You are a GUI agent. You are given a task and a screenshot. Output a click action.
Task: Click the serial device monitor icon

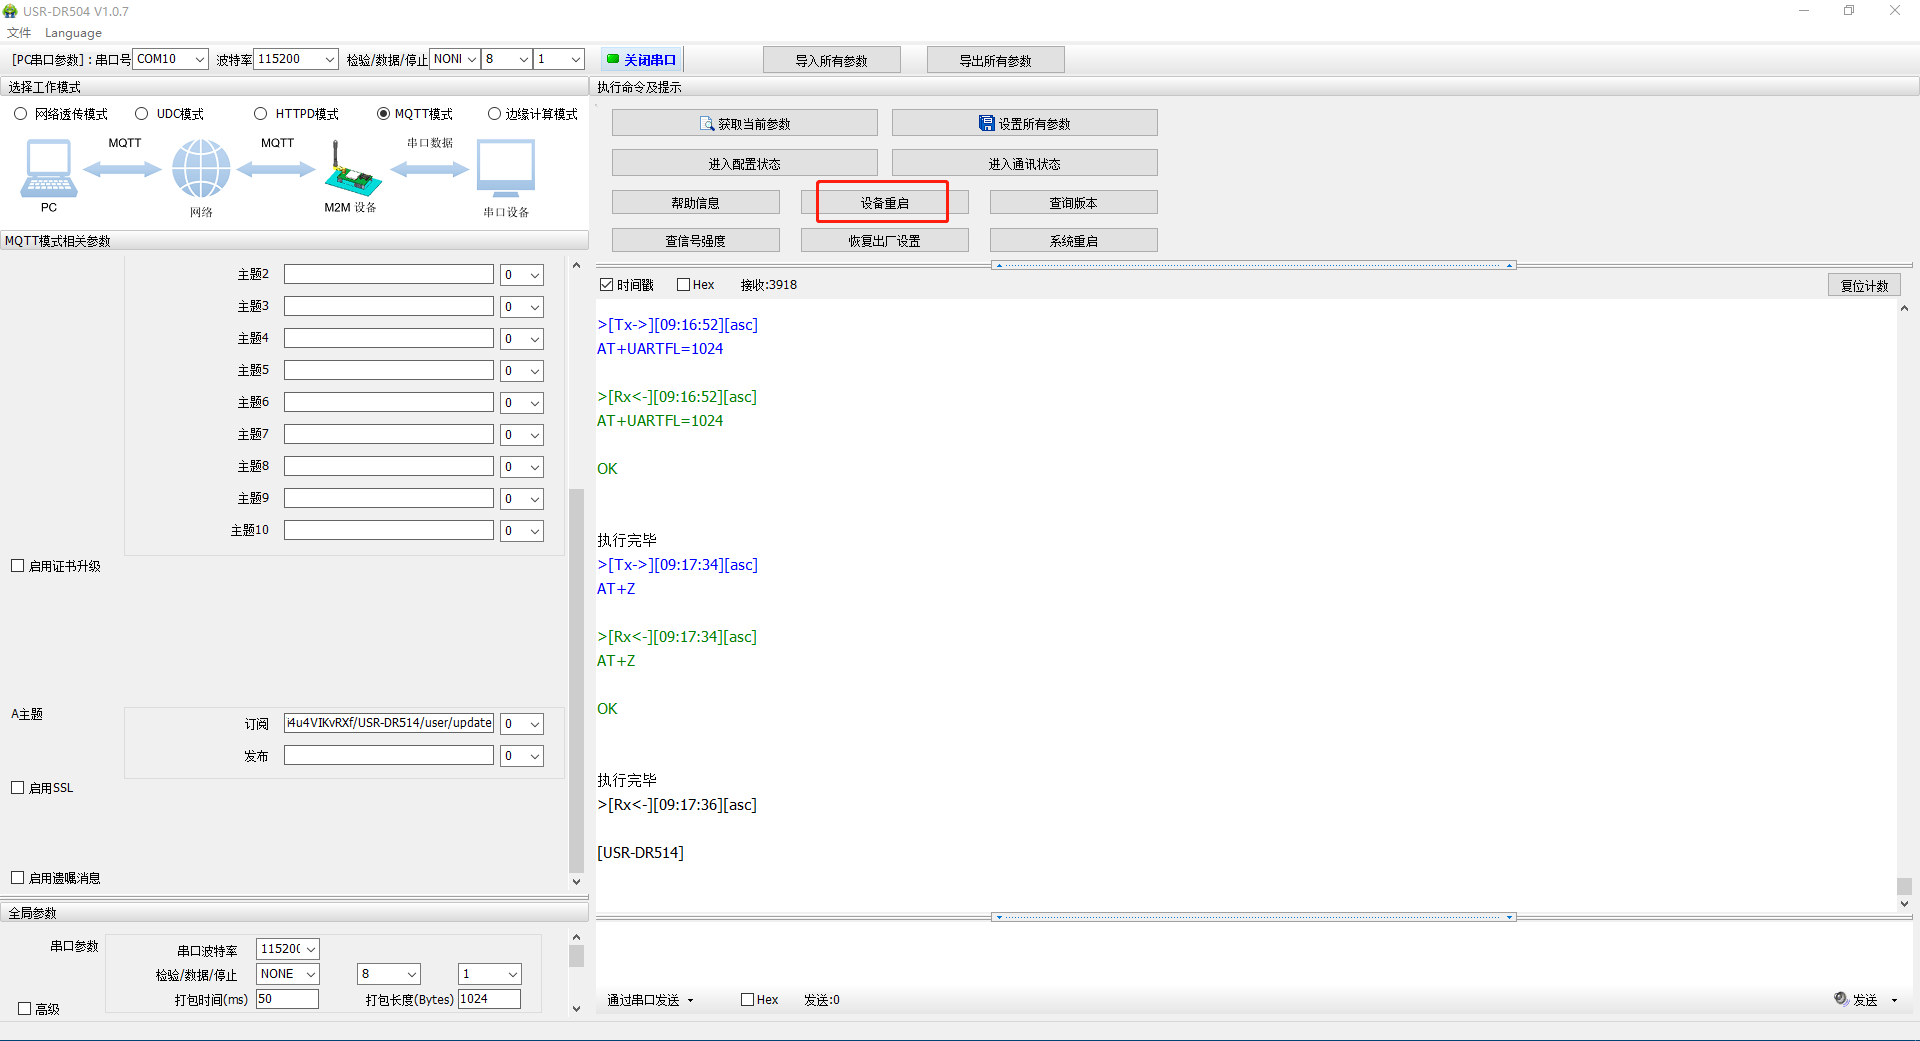tap(505, 168)
